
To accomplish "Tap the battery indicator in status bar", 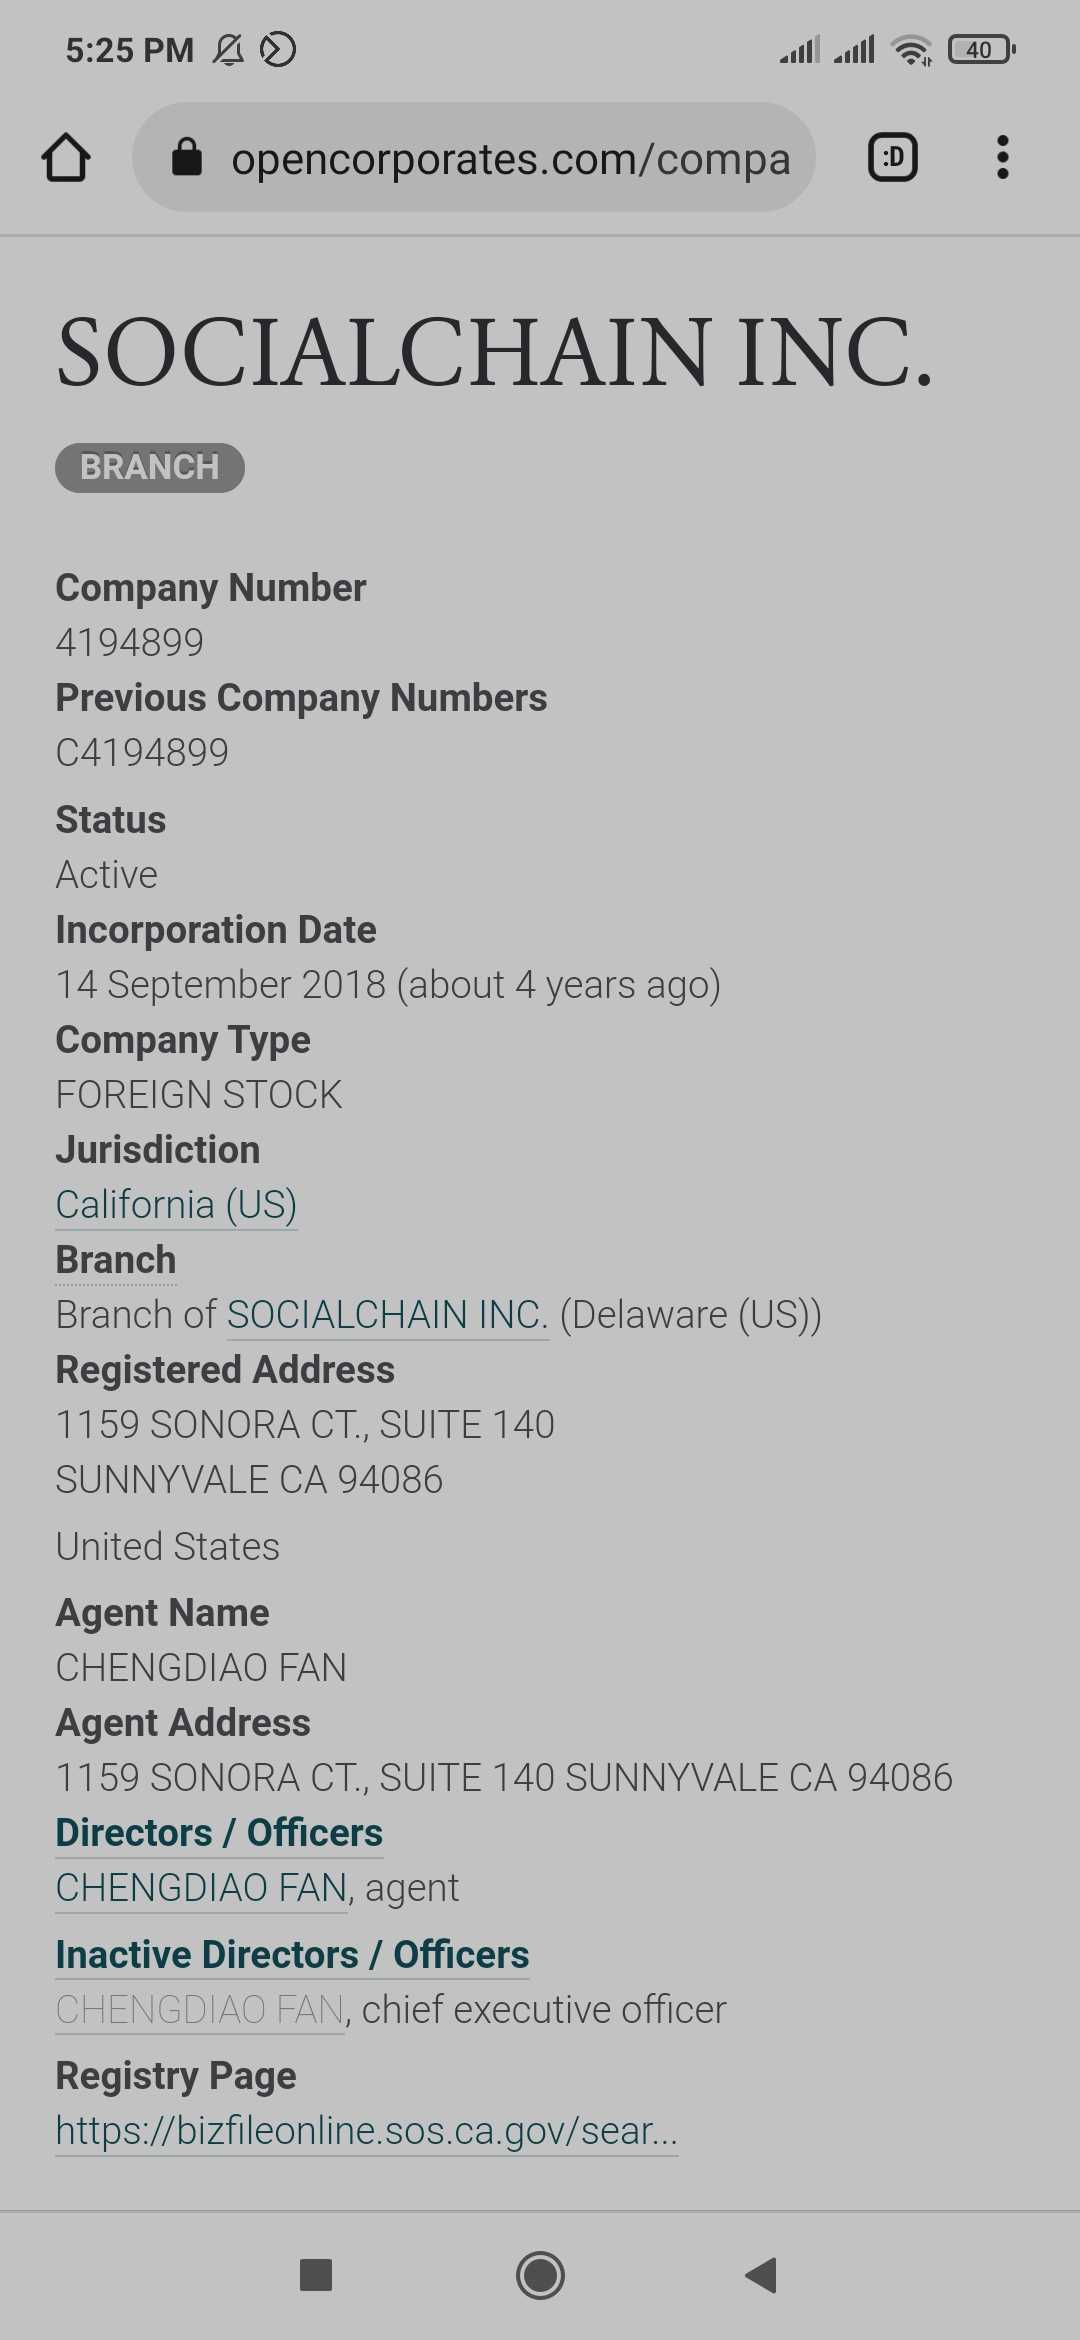I will tap(981, 49).
